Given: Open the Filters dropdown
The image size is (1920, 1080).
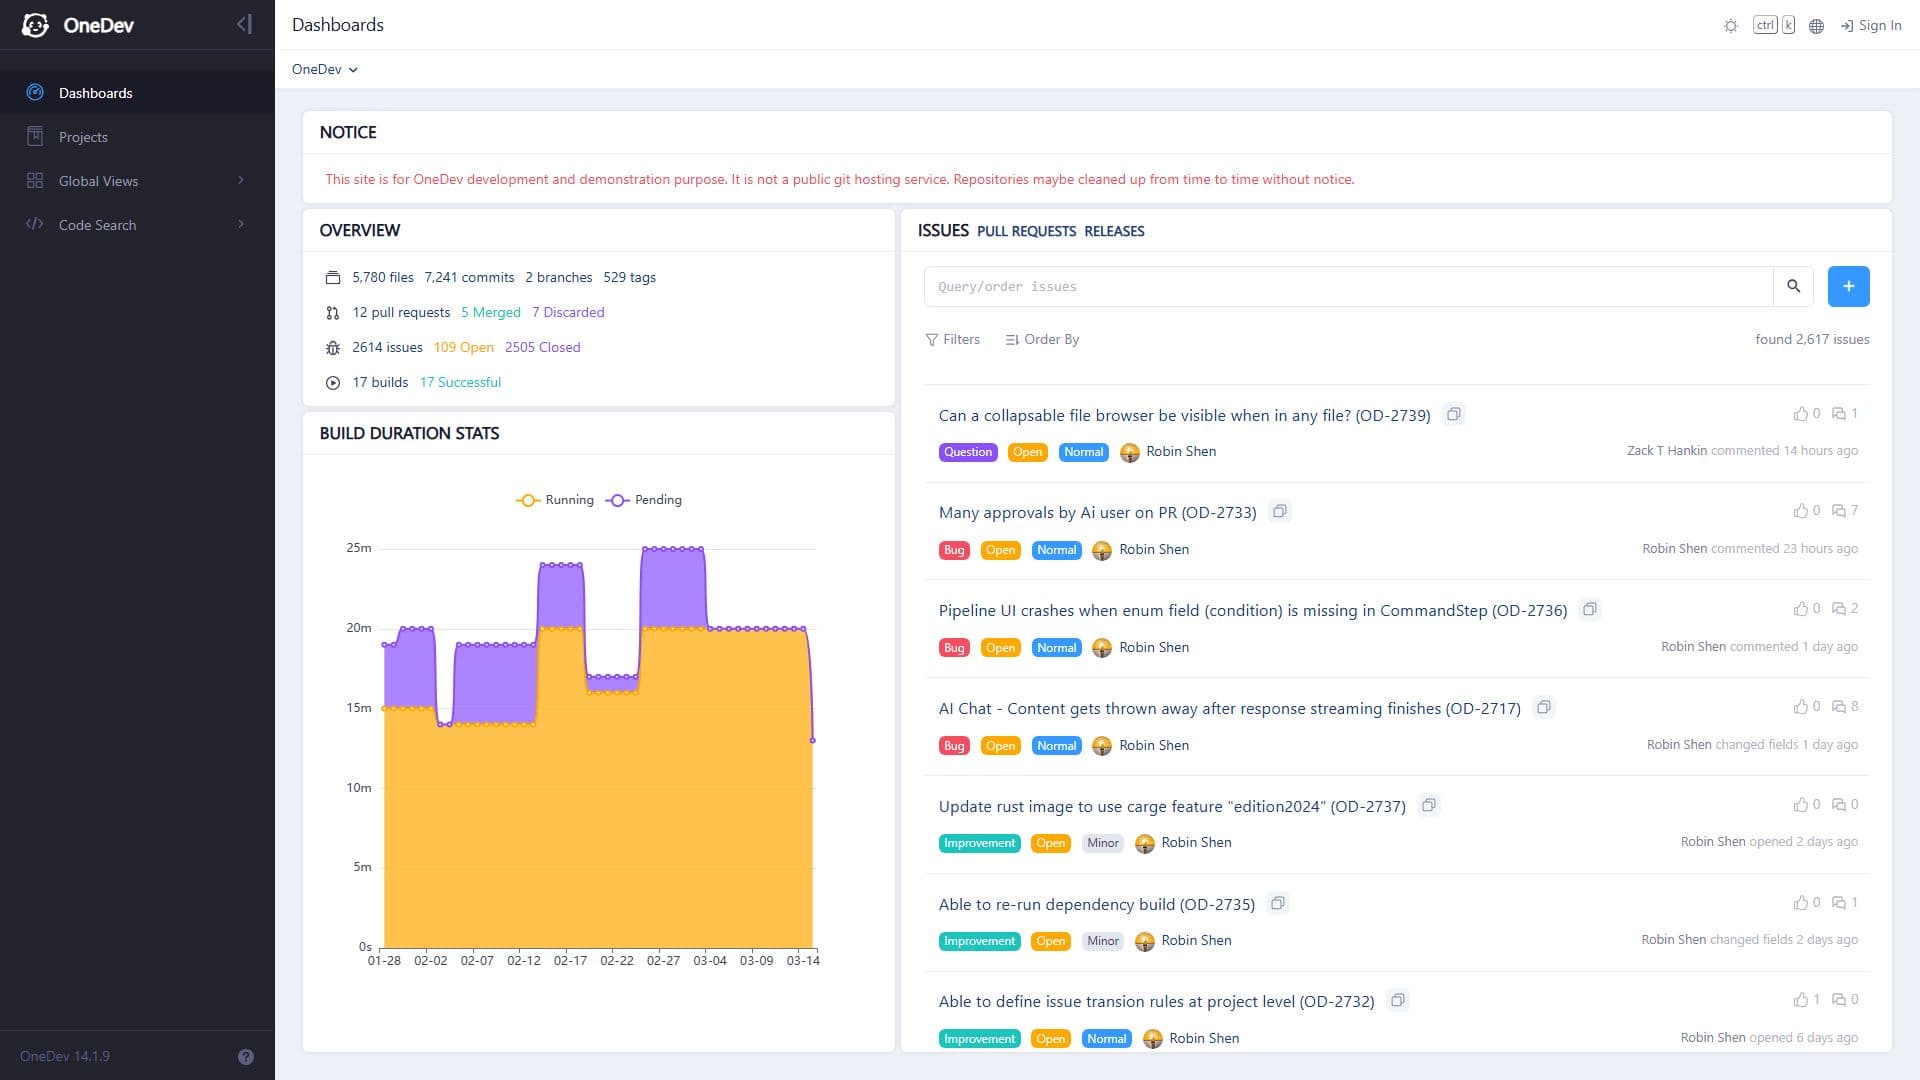Looking at the screenshot, I should coord(953,339).
